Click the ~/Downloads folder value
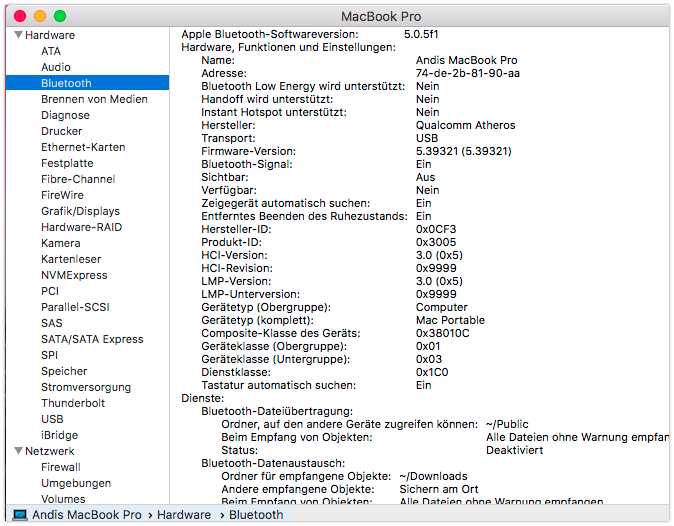 click(x=433, y=476)
